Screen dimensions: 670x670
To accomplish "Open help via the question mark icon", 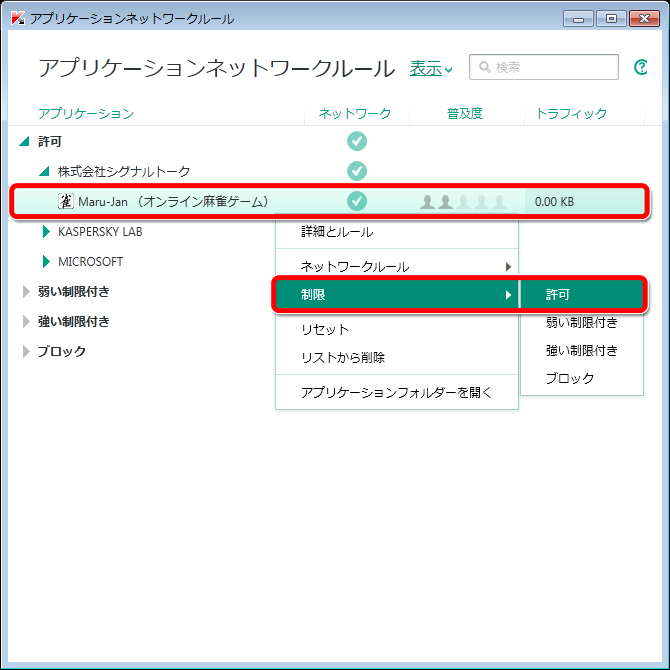I will coord(641,67).
